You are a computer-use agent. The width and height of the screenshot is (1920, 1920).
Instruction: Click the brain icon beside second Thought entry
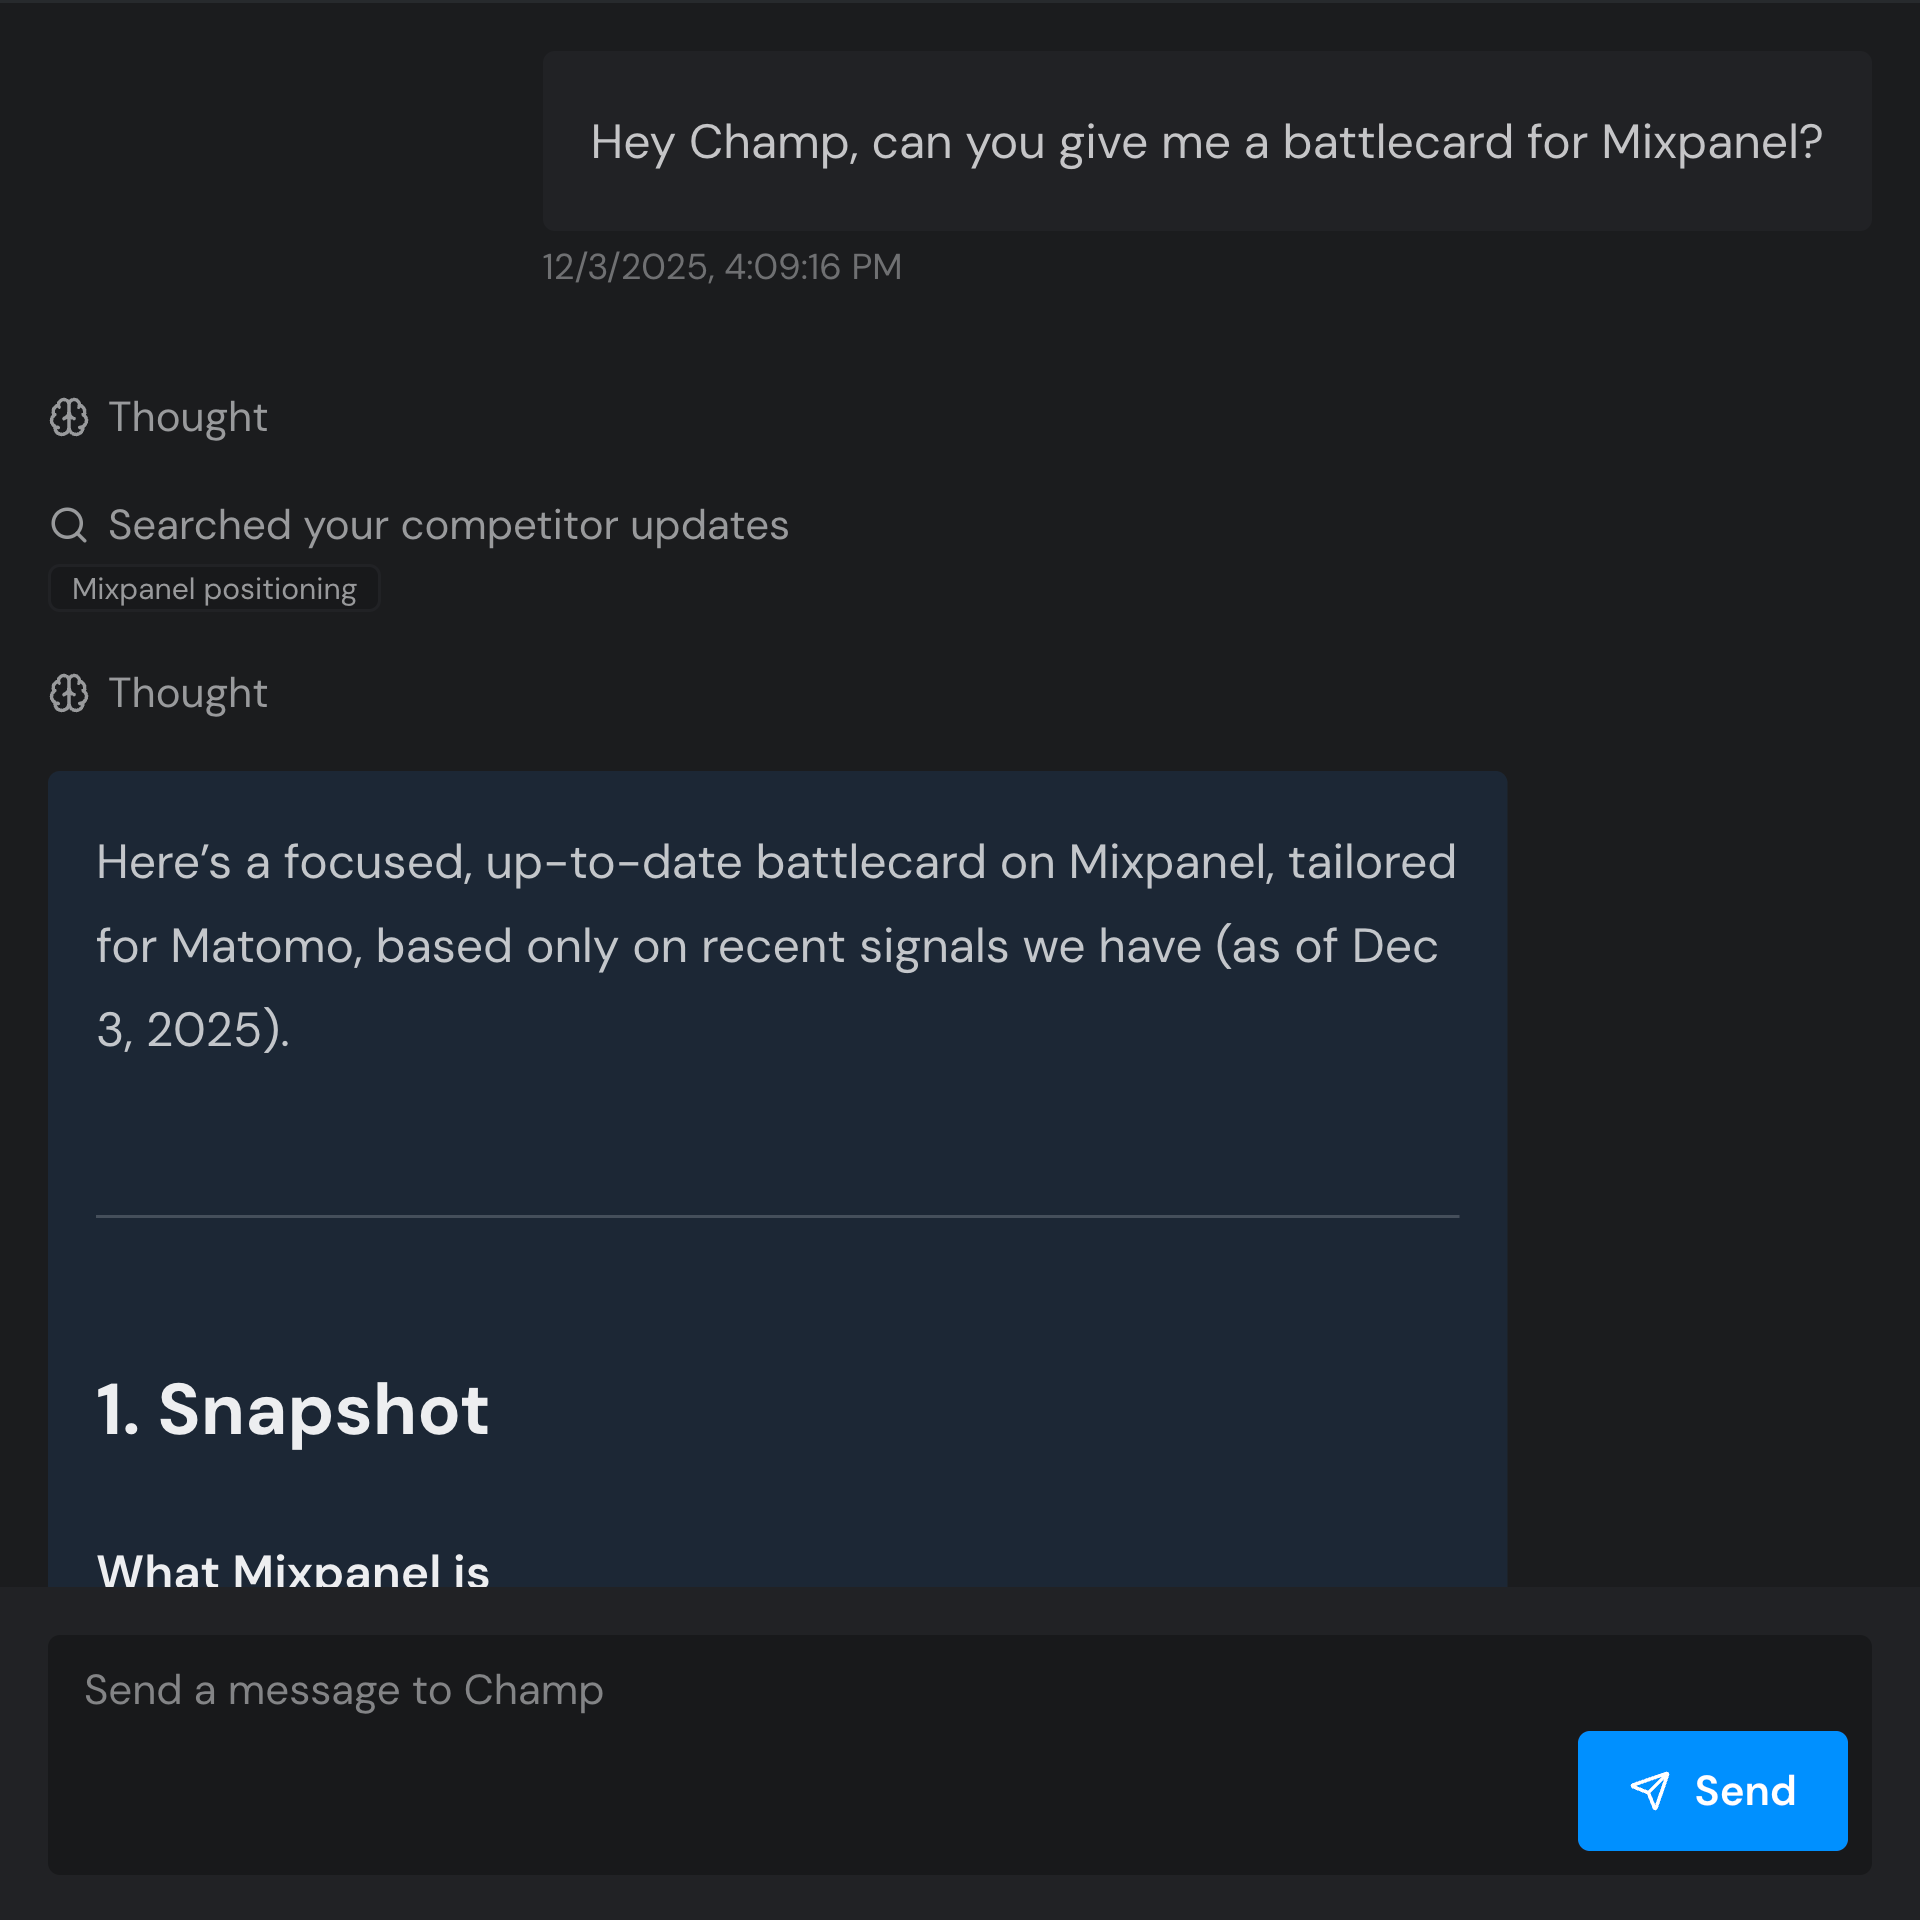point(69,694)
